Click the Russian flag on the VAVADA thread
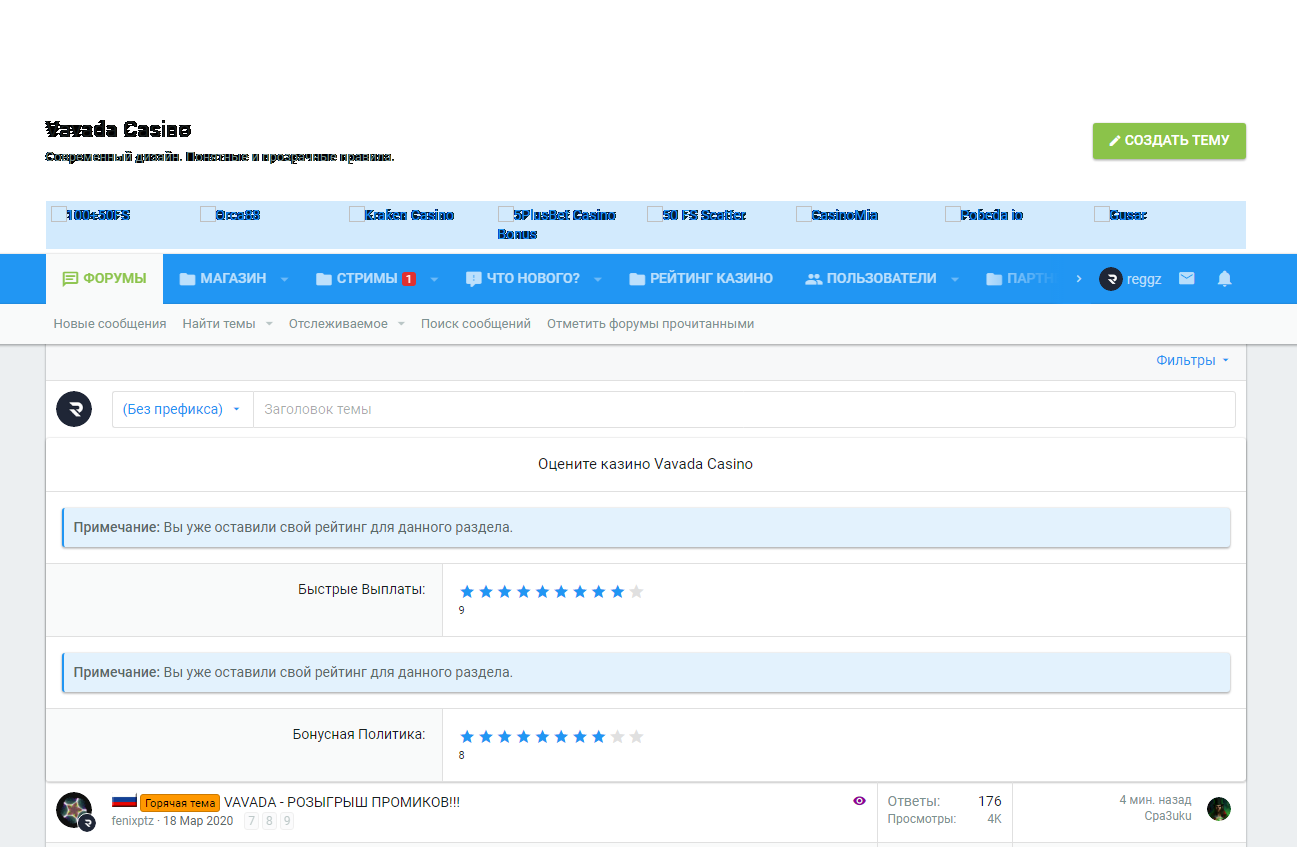Image resolution: width=1297 pixels, height=847 pixels. coord(124,801)
